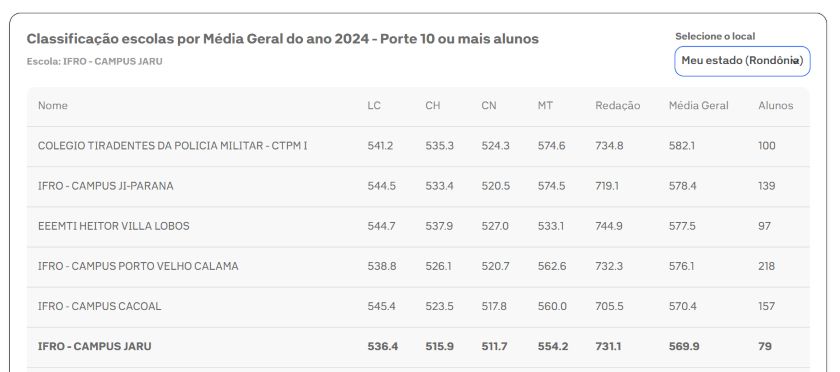
Task: Click the Alunos column header
Action: 775,106
